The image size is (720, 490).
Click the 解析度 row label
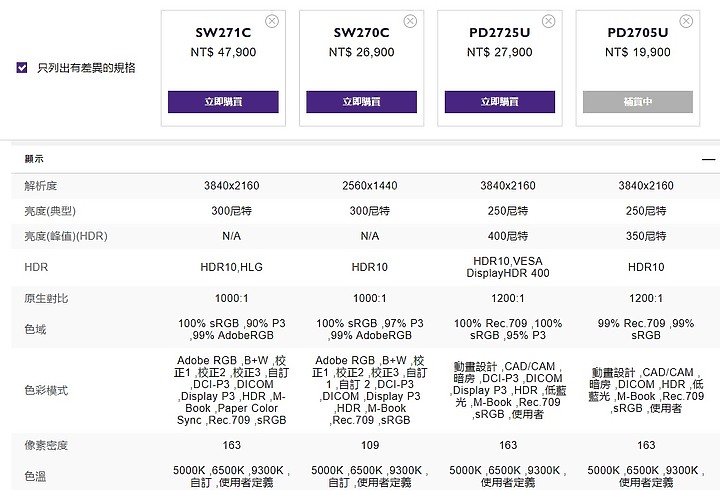[40, 186]
